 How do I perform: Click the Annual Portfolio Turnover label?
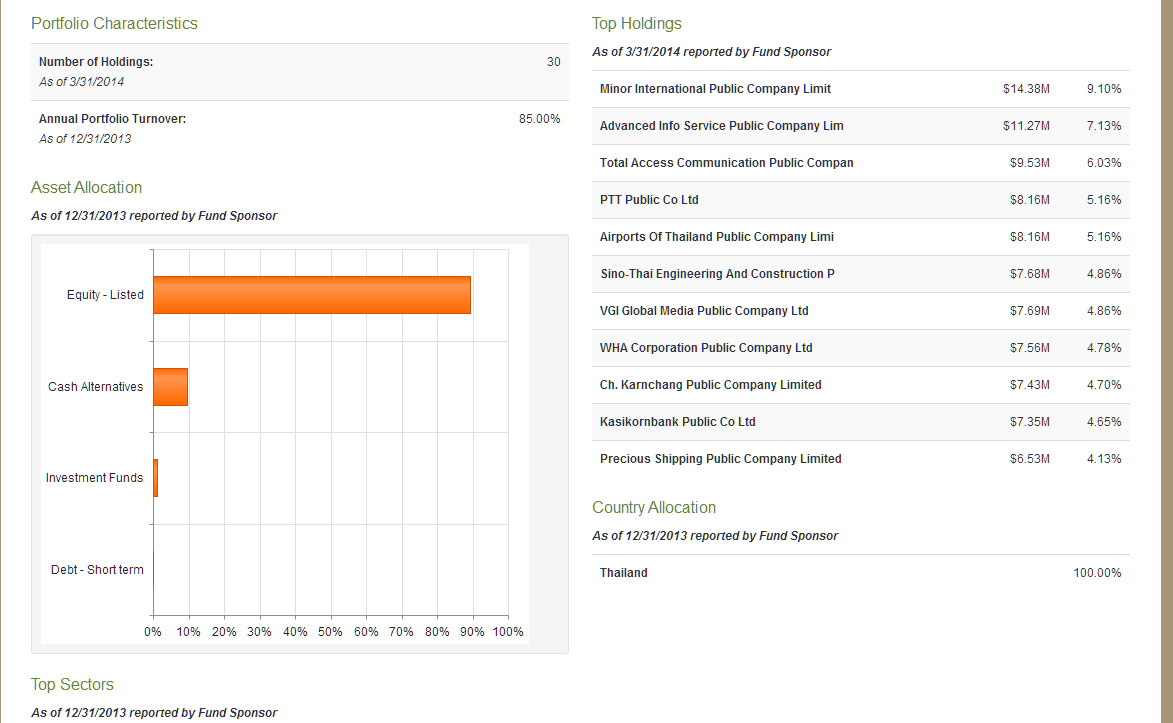pyautogui.click(x=112, y=119)
